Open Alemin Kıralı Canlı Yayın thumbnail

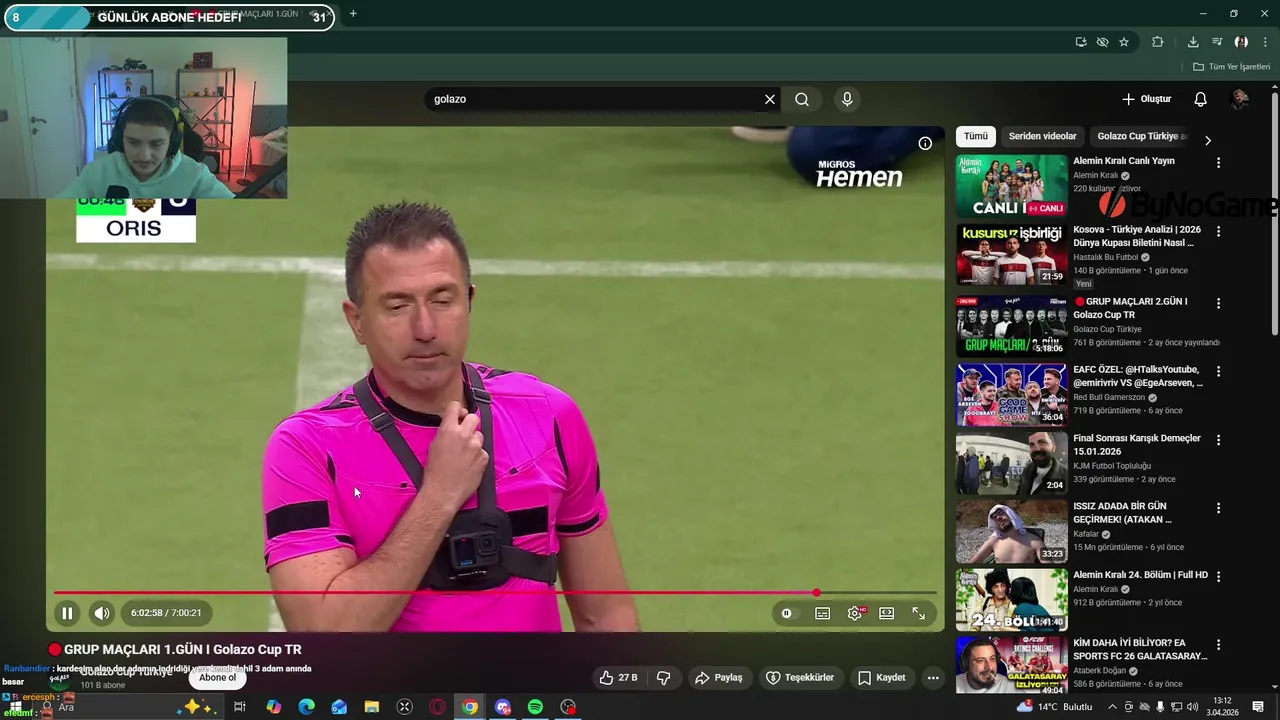(1011, 185)
